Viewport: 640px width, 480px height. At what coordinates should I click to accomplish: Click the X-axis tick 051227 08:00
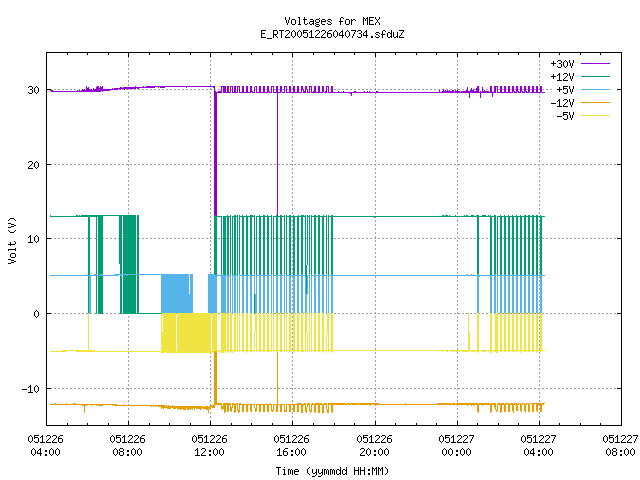click(x=620, y=445)
